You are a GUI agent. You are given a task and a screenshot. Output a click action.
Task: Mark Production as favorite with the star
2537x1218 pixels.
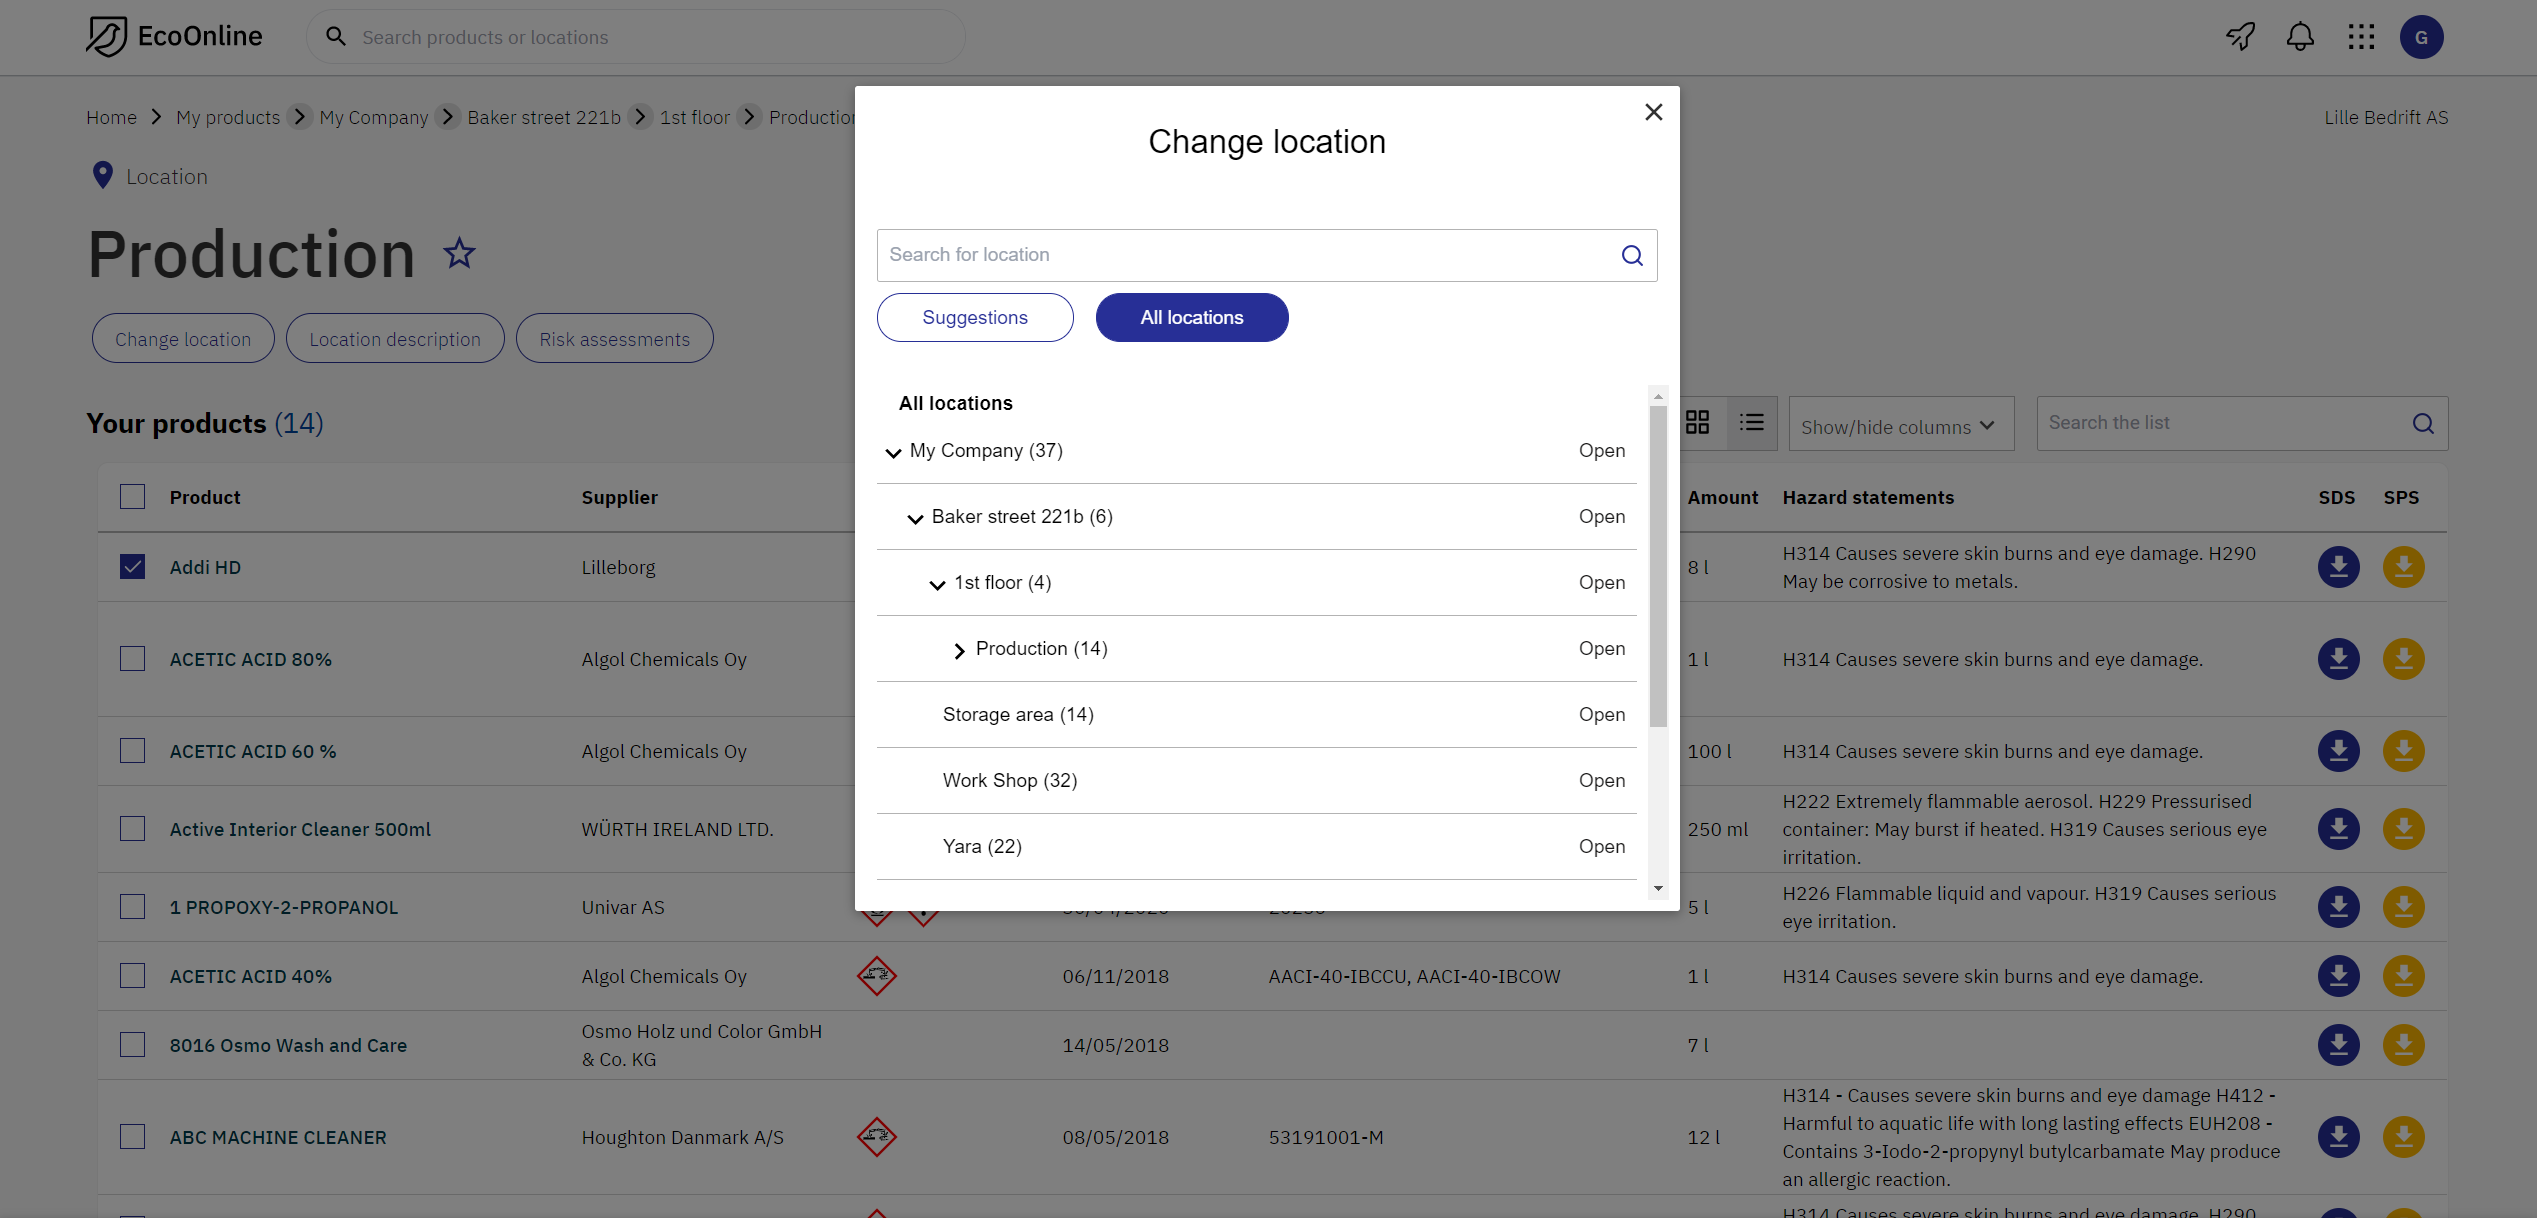click(459, 253)
